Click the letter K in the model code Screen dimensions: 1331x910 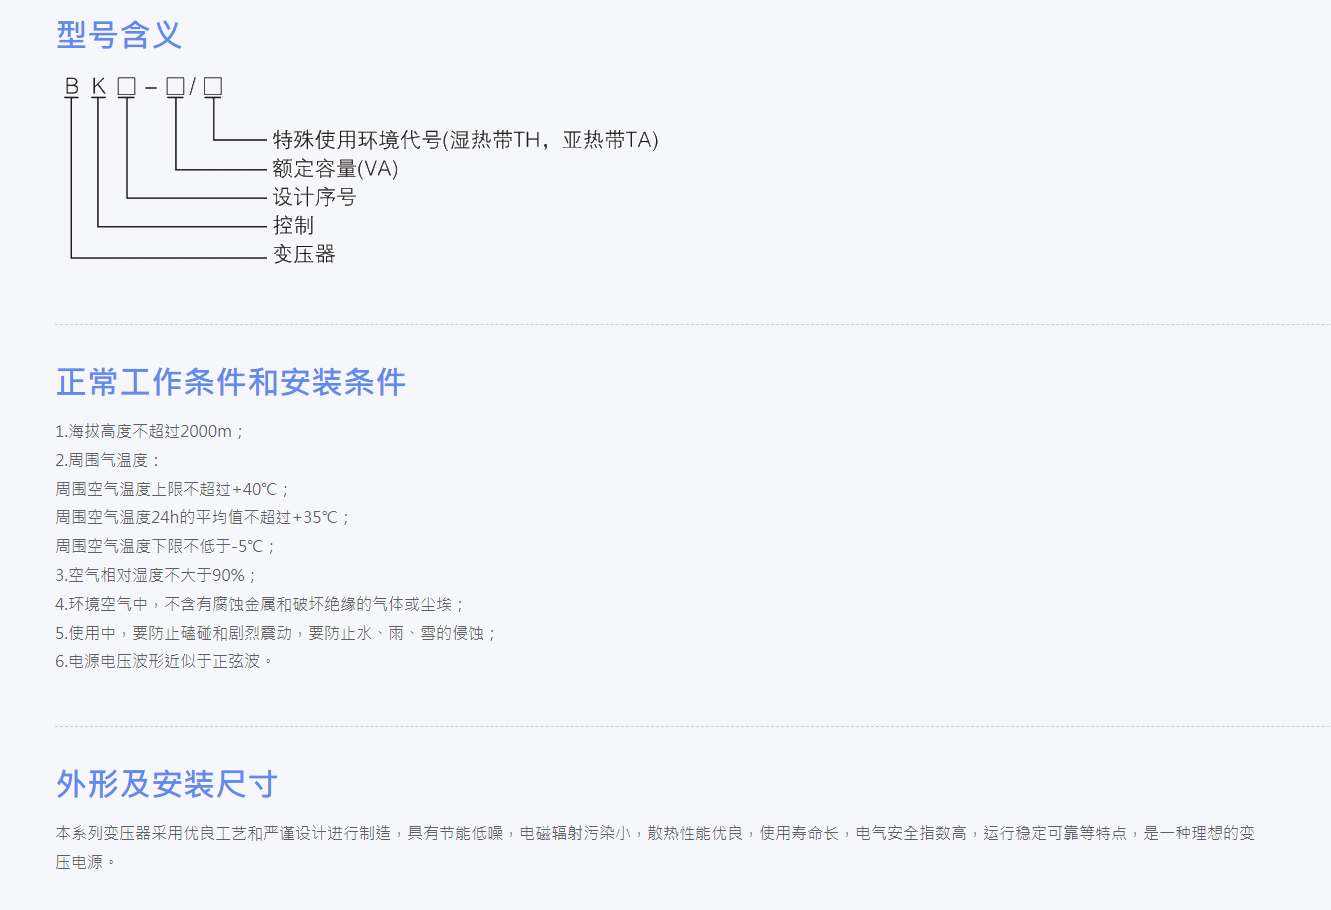point(98,87)
